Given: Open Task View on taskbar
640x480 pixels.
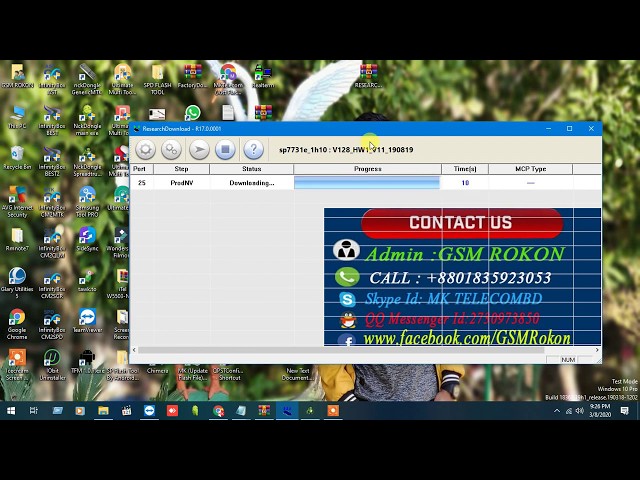Looking at the screenshot, I should pyautogui.click(x=34, y=411).
